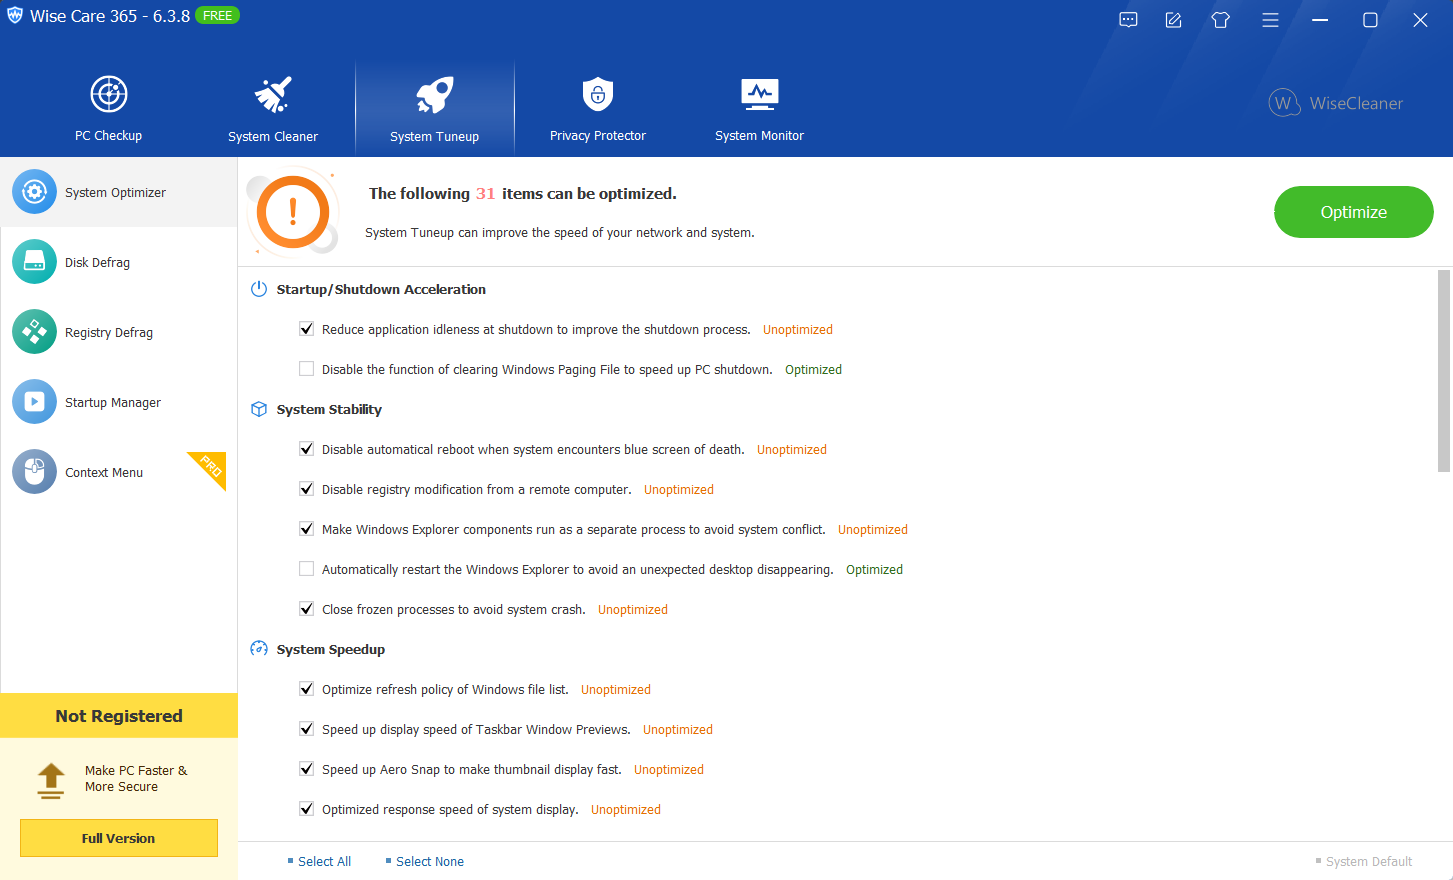Click the Select None link
This screenshot has width=1453, height=880.
point(430,861)
